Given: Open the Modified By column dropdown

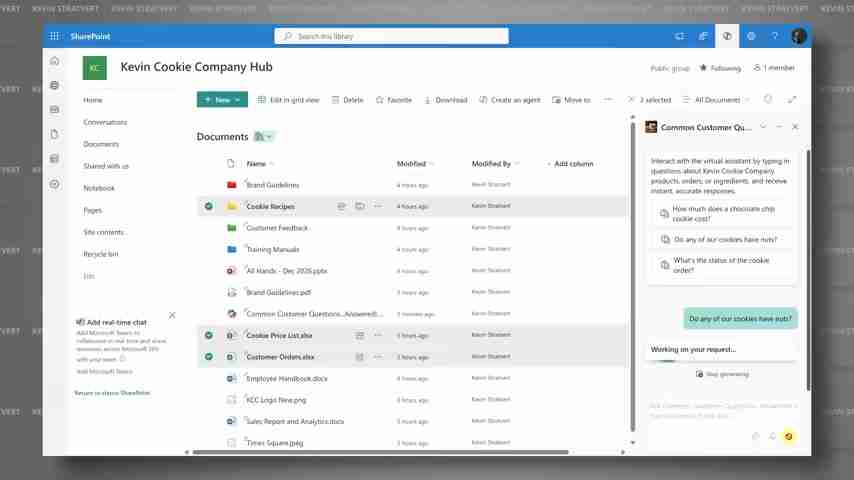Looking at the screenshot, I should 495,164.
